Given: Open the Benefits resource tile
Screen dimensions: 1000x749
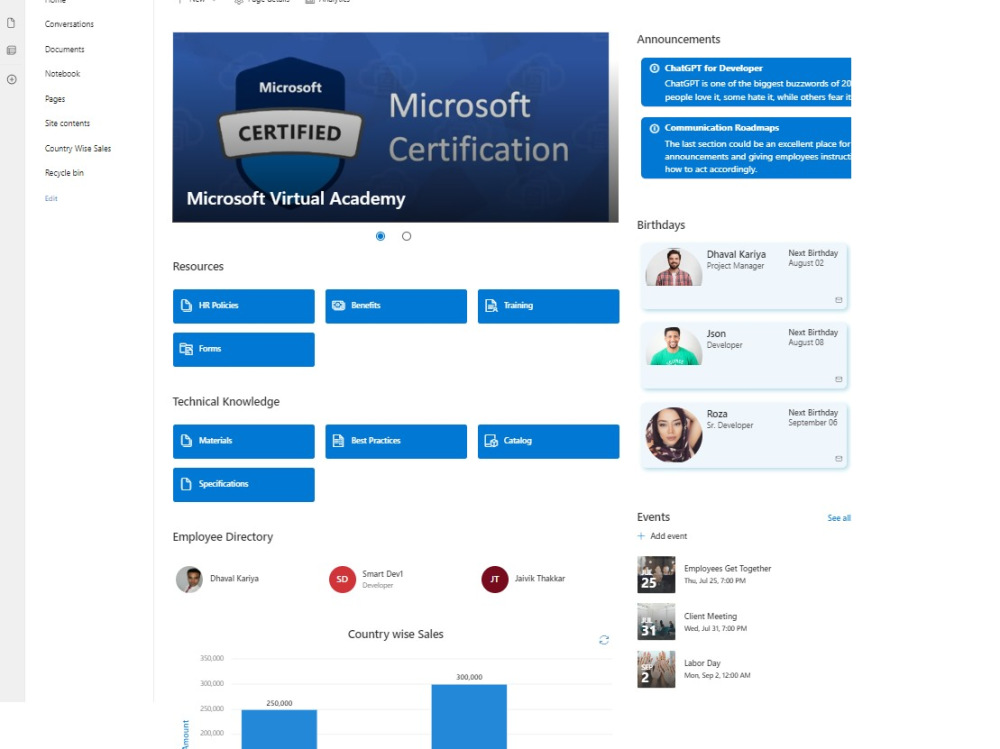Looking at the screenshot, I should (x=396, y=306).
